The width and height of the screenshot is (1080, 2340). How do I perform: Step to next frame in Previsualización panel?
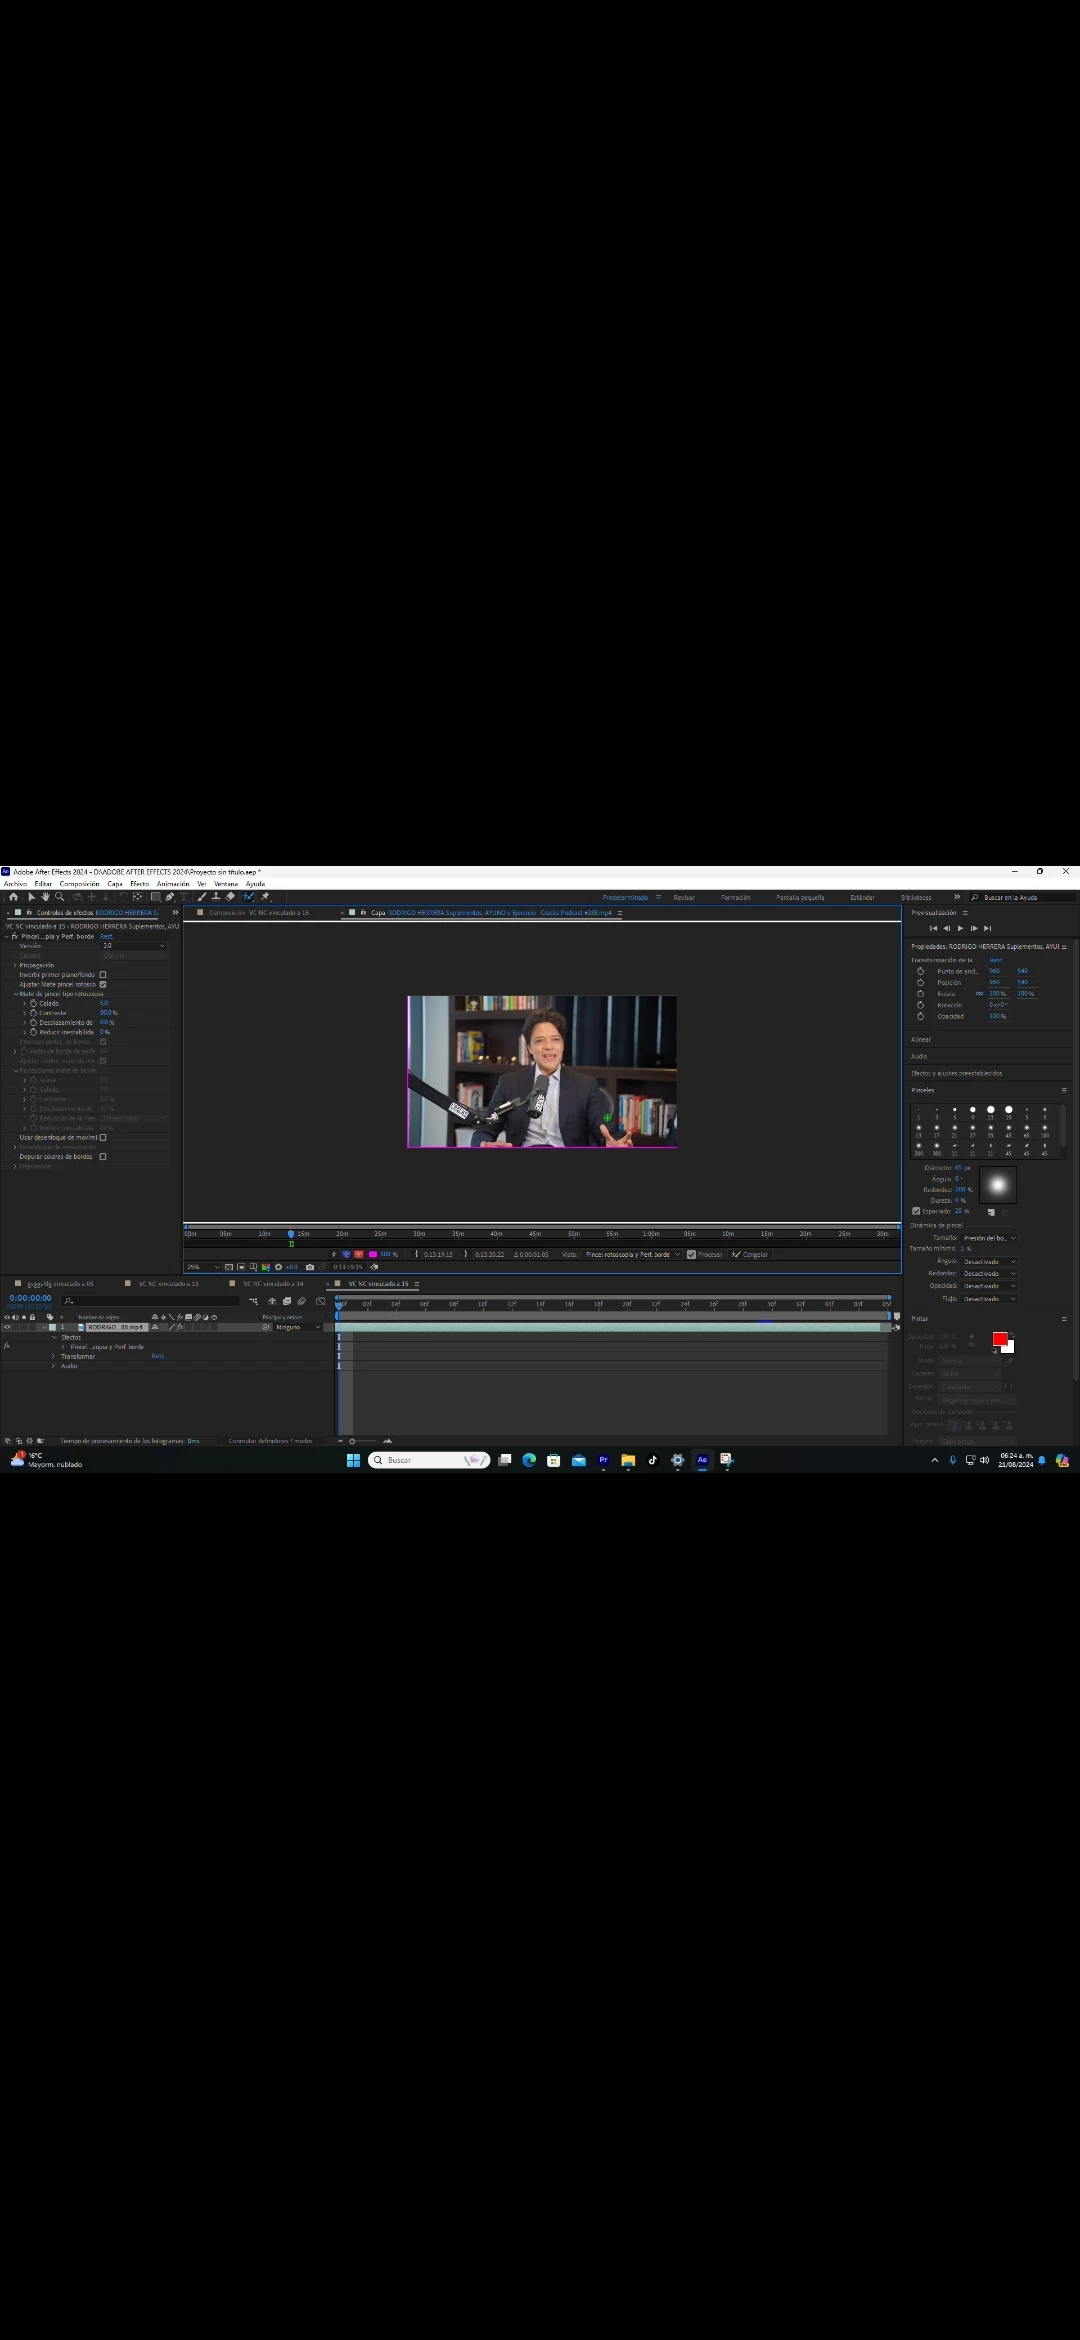[x=974, y=928]
